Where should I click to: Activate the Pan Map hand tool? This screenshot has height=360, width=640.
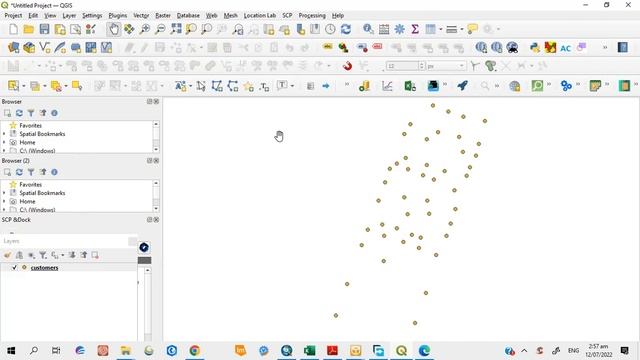[114, 29]
